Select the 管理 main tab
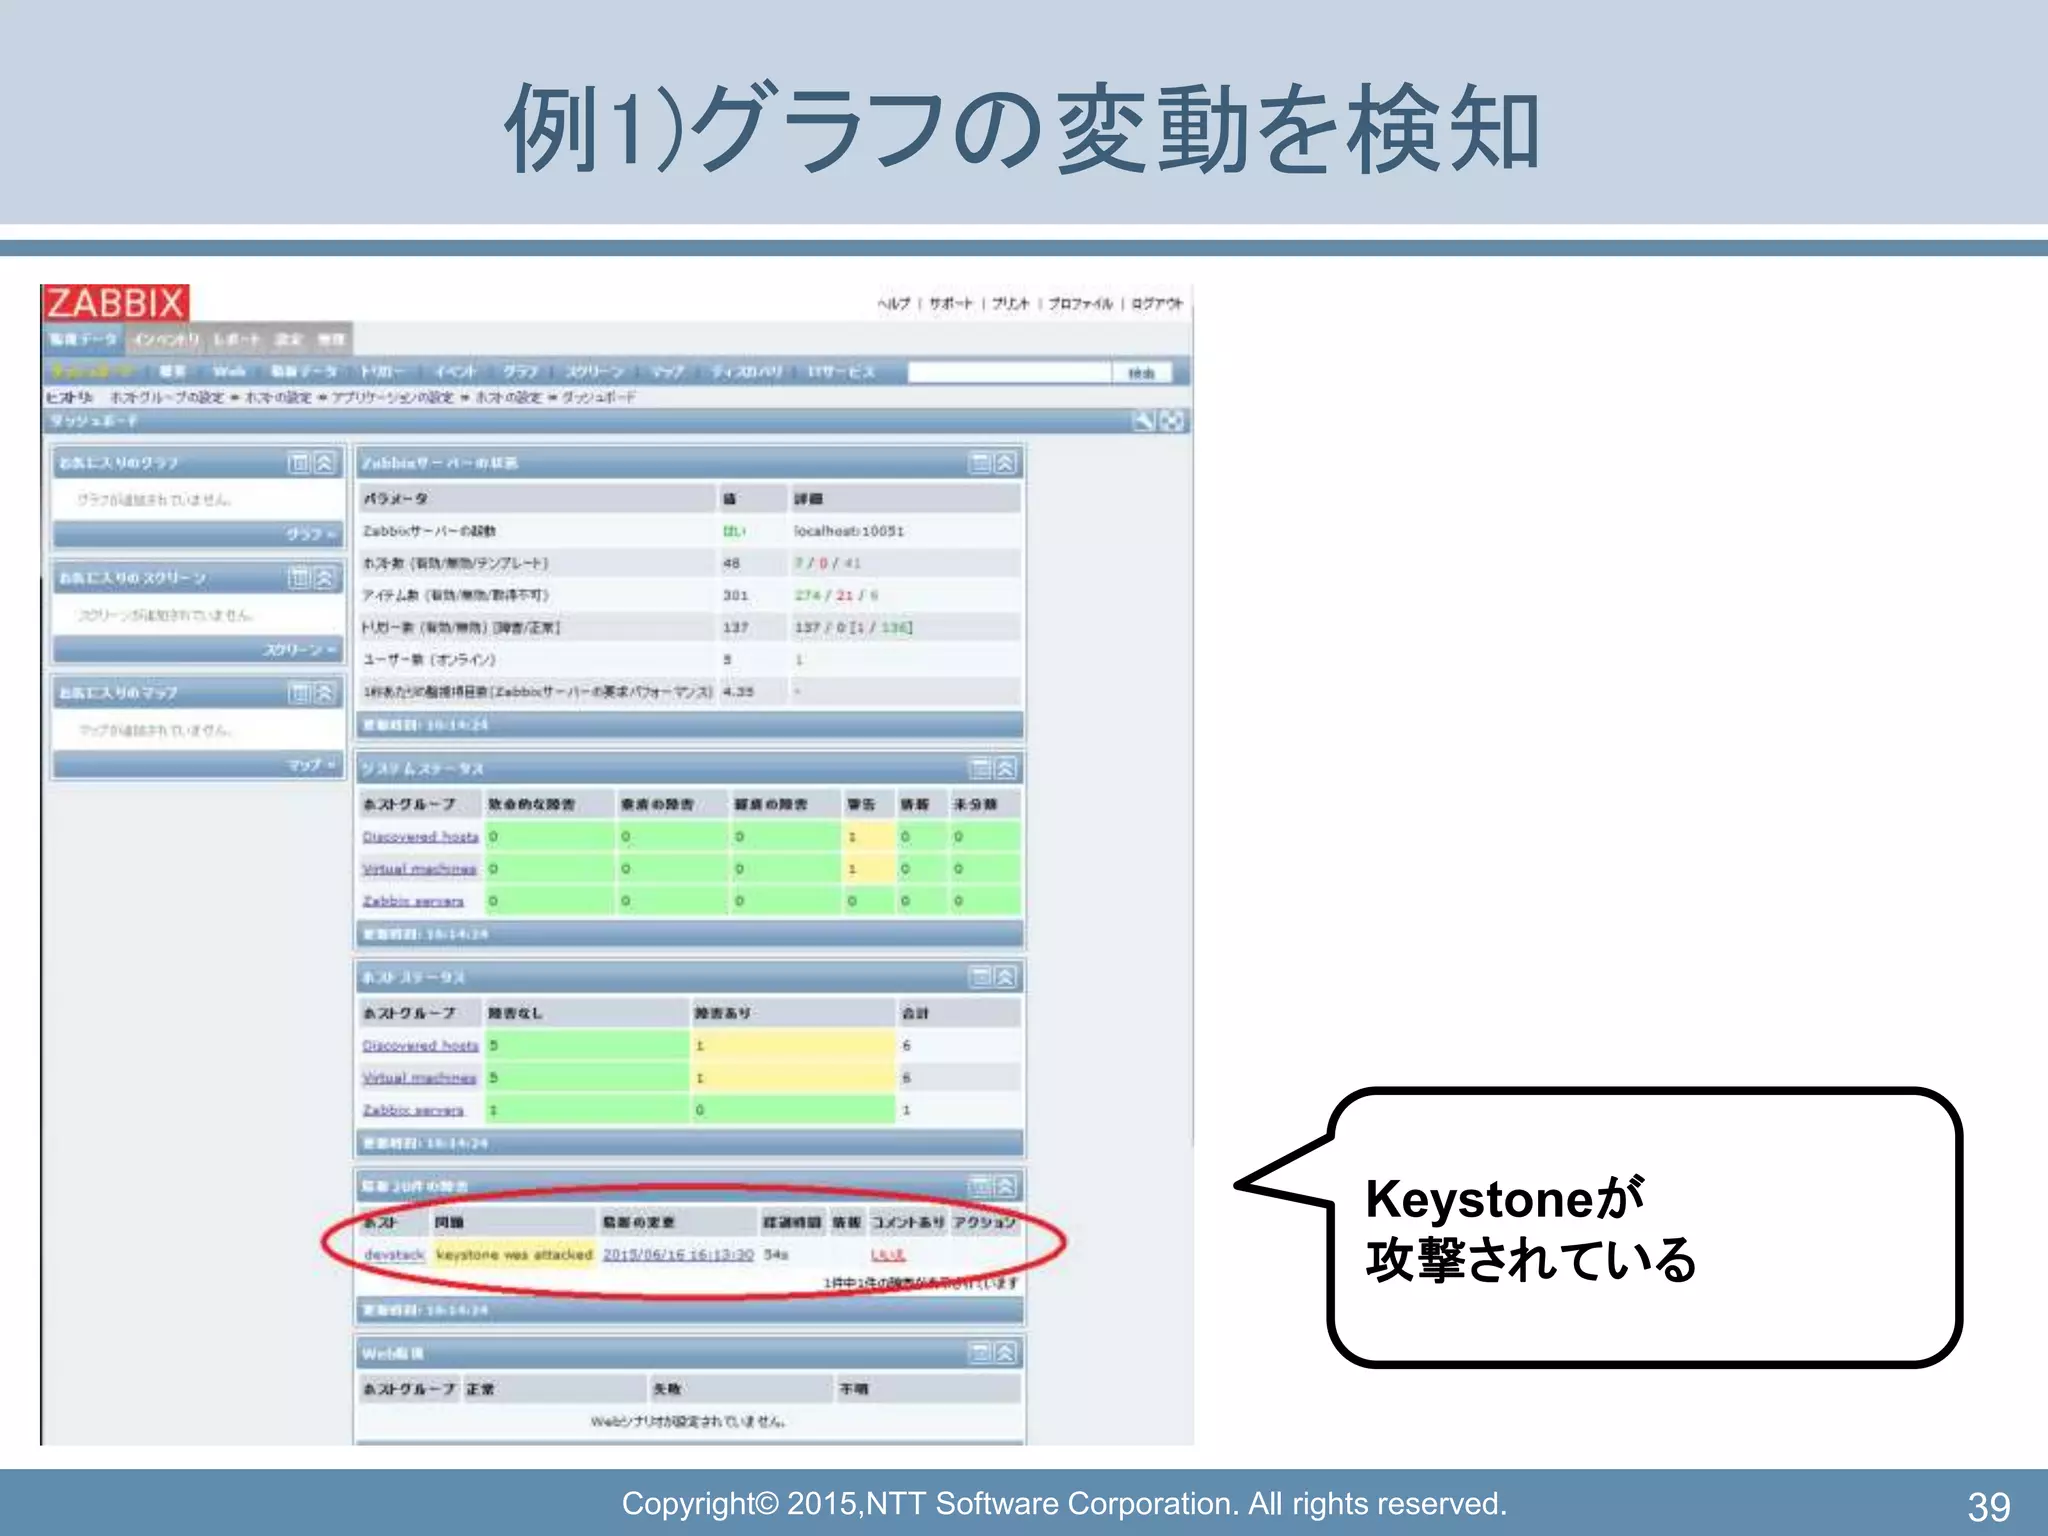2048x1536 pixels. [331, 339]
